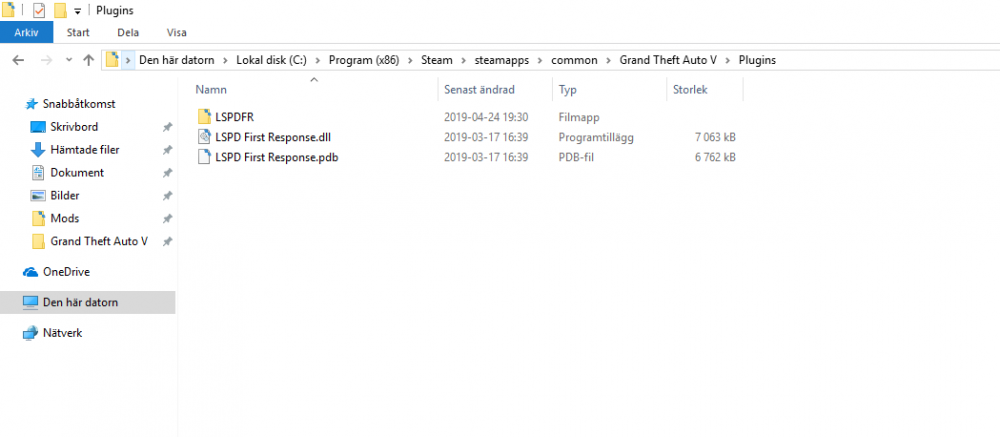Select LSPD First Response.dll file name

point(273,137)
